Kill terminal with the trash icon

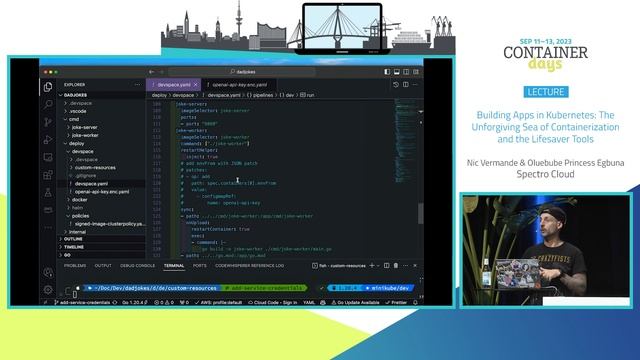tap(396, 266)
